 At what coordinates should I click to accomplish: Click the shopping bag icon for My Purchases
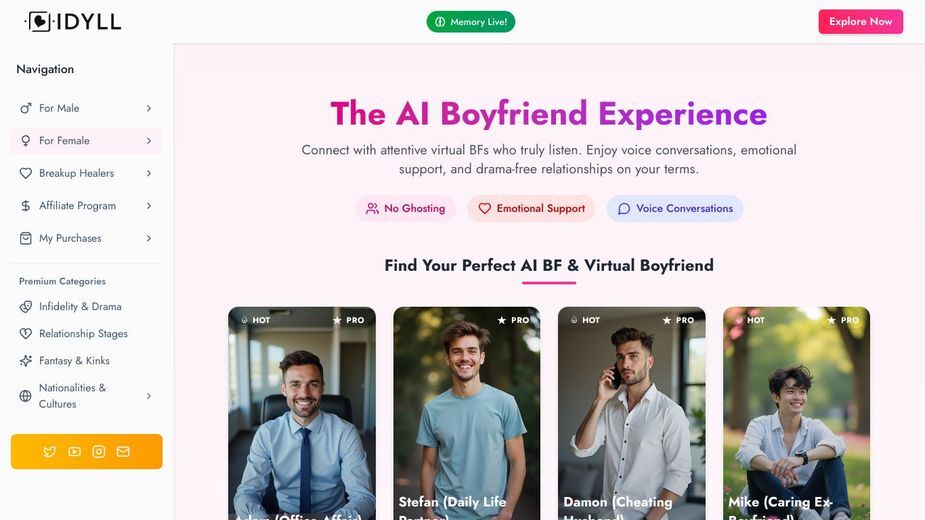click(x=25, y=238)
